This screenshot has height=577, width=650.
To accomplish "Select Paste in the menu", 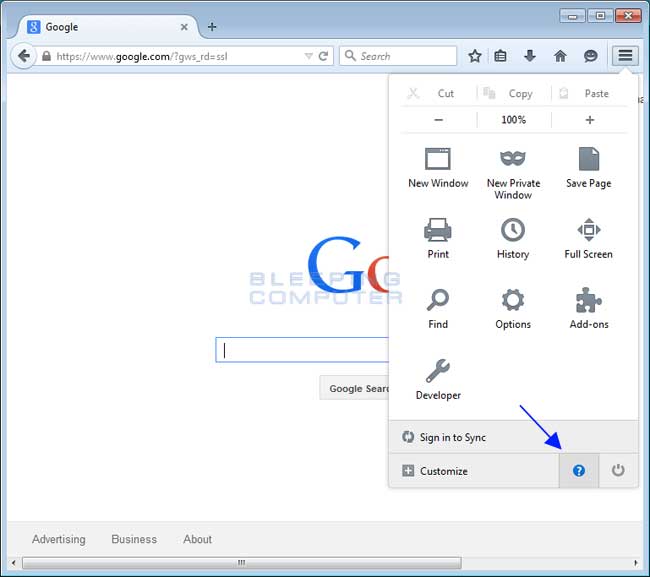I will pyautogui.click(x=589, y=94).
